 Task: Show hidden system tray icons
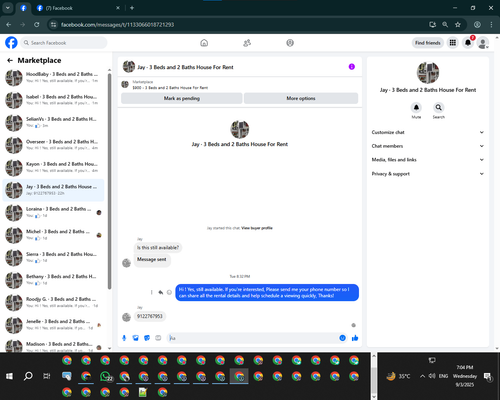pos(422,376)
